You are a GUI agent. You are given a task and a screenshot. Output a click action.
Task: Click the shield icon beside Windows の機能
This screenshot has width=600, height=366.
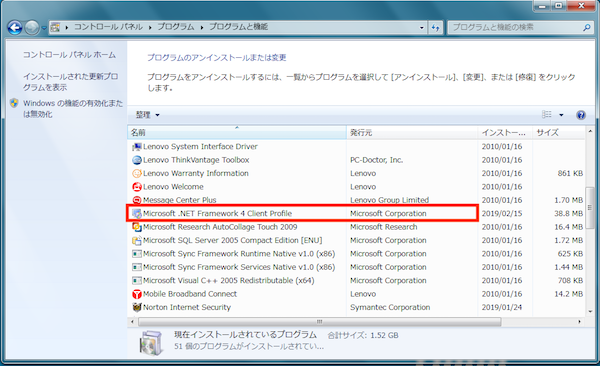15,103
